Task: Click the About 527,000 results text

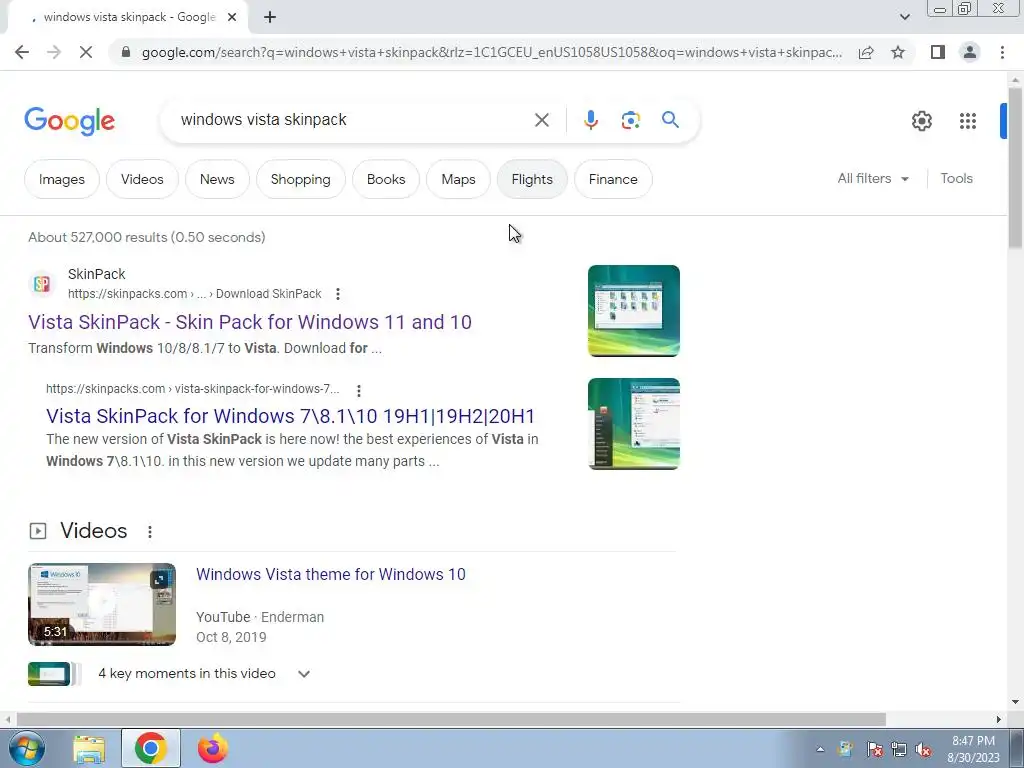Action: (146, 237)
